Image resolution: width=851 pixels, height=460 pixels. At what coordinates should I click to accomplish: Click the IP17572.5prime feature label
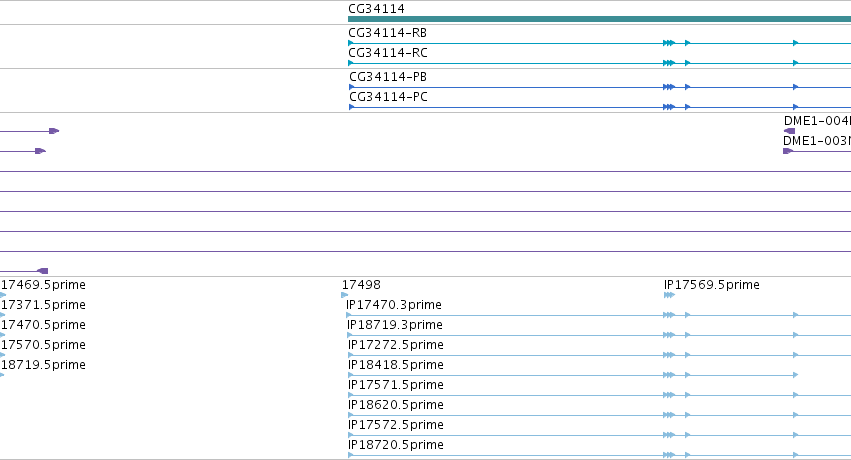[396, 425]
